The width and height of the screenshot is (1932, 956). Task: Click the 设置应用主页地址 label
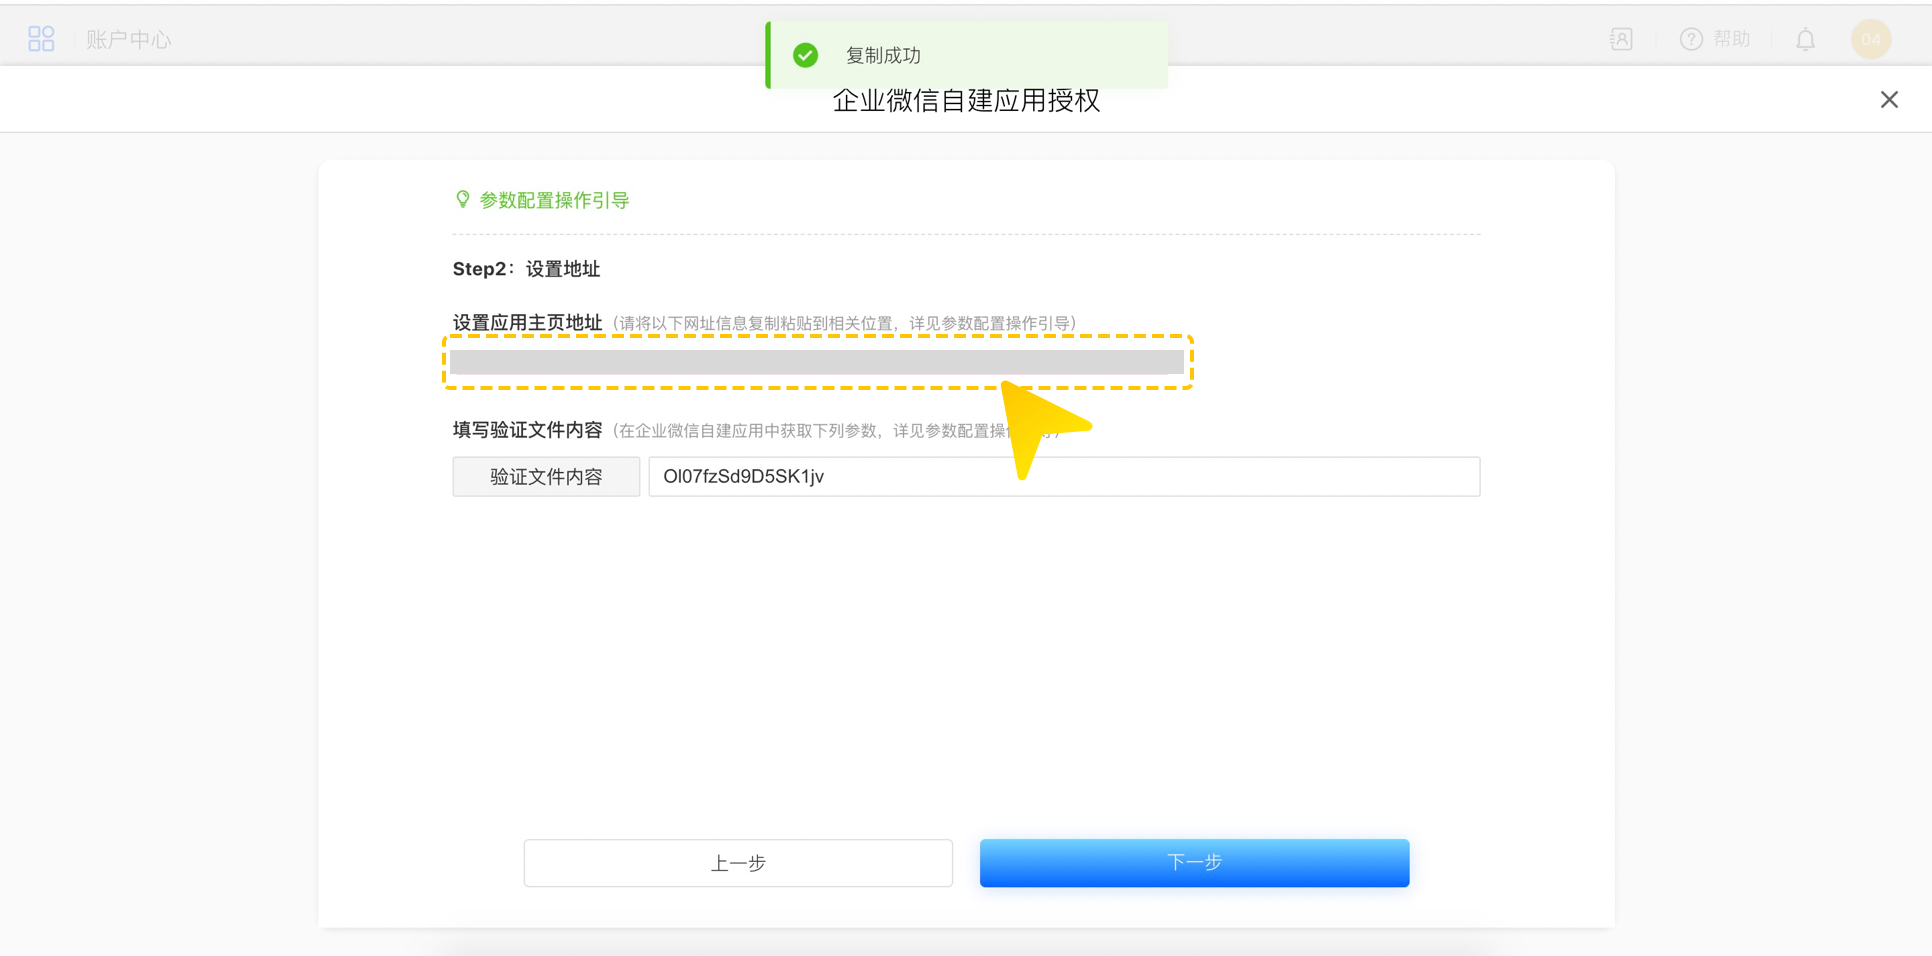(527, 323)
